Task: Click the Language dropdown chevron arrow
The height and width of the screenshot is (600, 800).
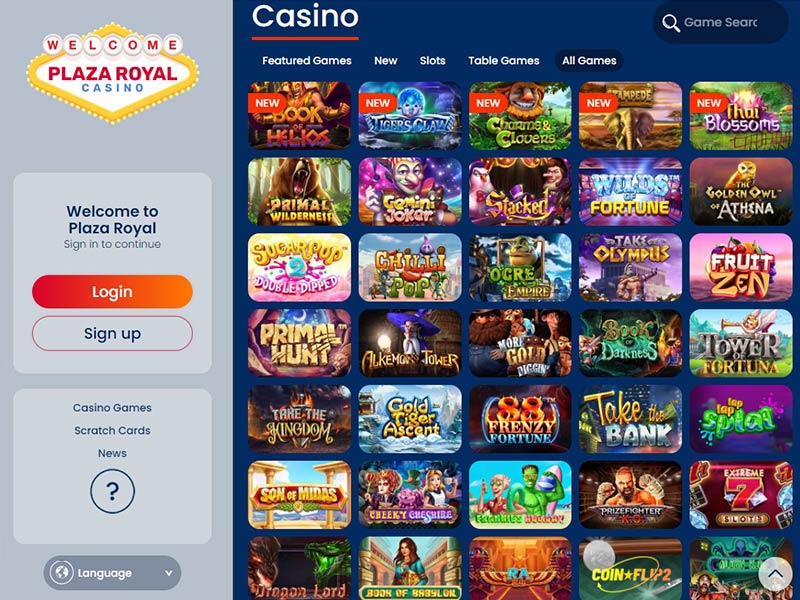Action: pos(168,573)
